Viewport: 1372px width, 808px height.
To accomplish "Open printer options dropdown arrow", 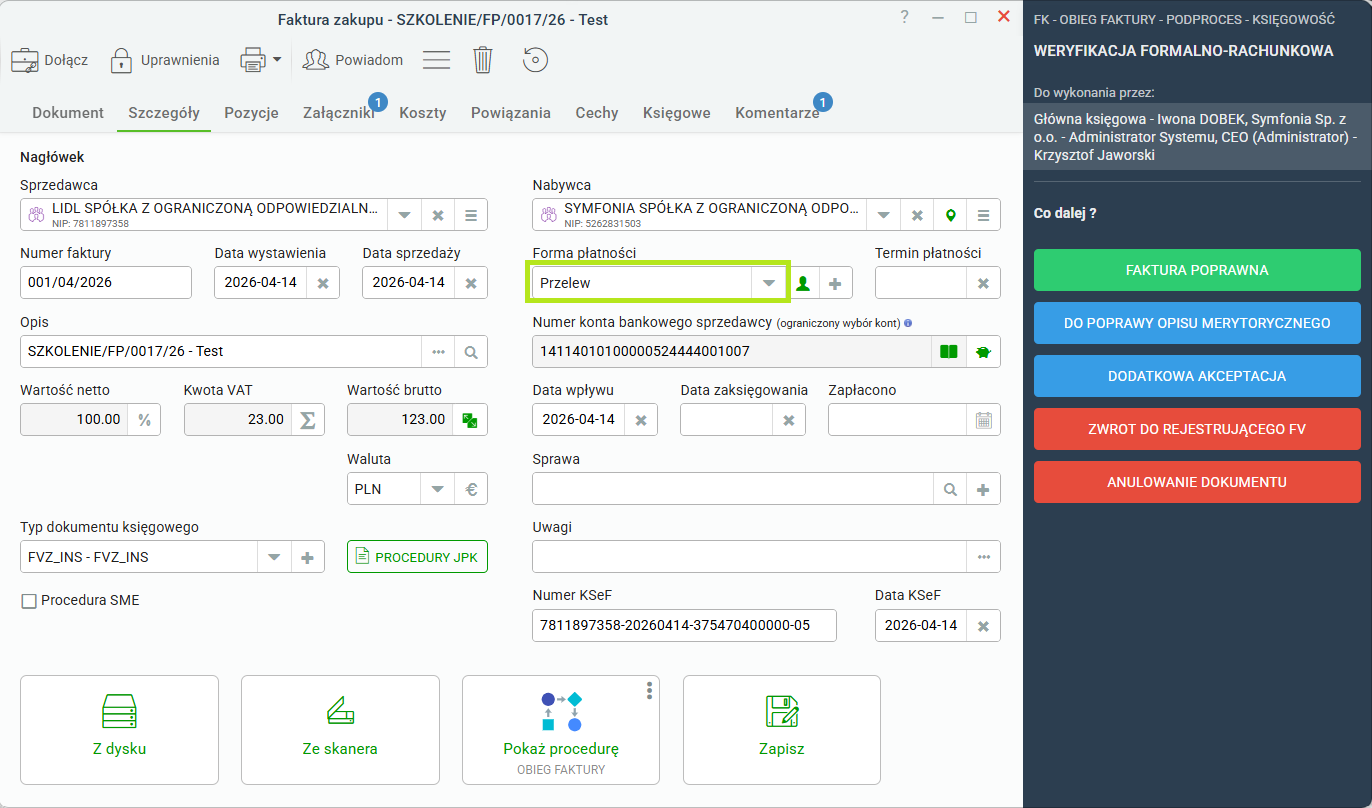I will 277,60.
